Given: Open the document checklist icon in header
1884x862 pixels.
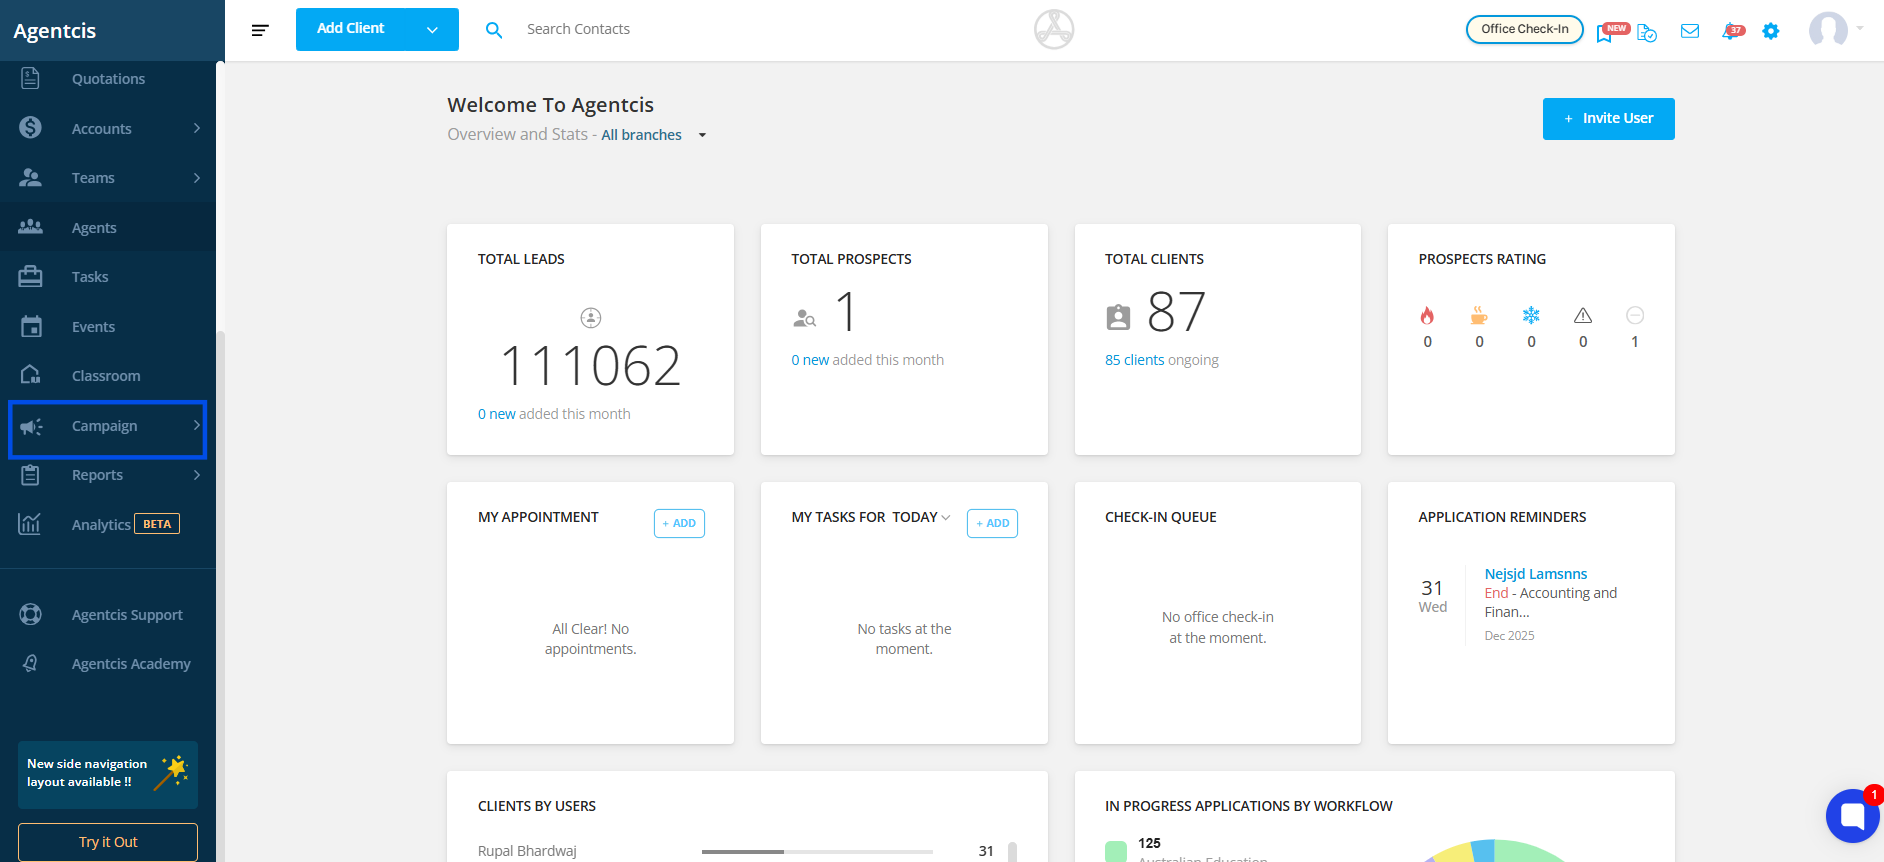Looking at the screenshot, I should click(1647, 32).
